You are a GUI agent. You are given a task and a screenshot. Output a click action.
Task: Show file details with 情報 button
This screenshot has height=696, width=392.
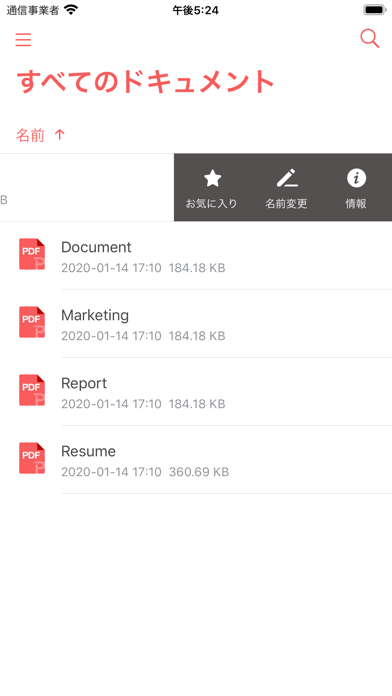(x=356, y=188)
